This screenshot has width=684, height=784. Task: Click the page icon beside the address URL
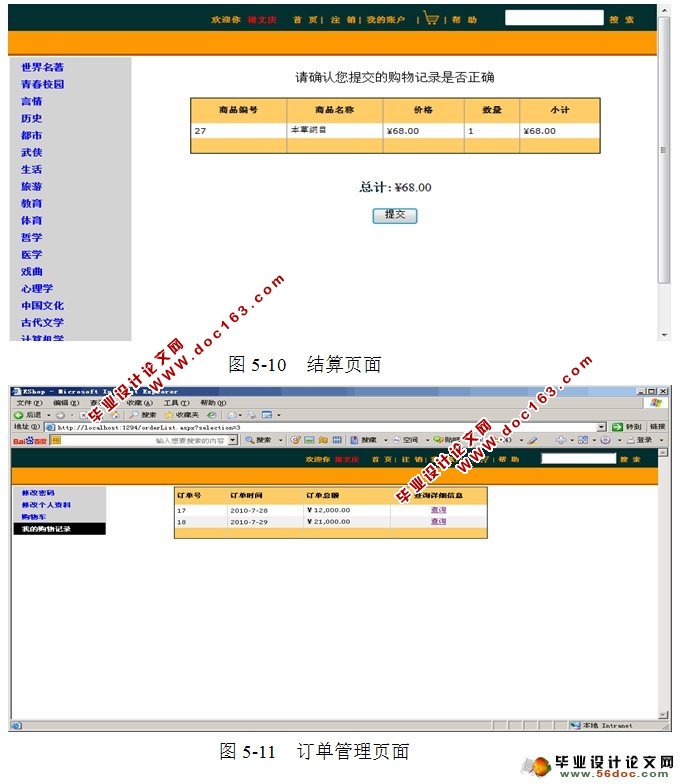50,428
